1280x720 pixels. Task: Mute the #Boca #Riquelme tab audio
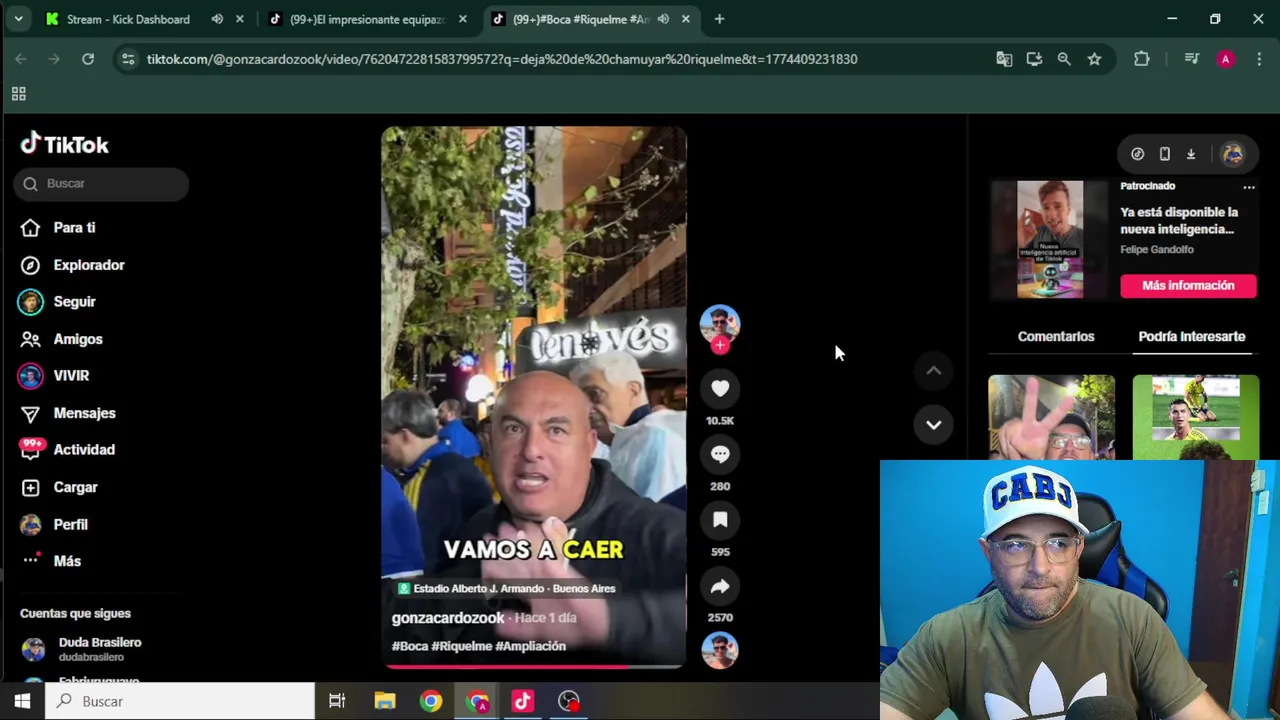(x=663, y=19)
